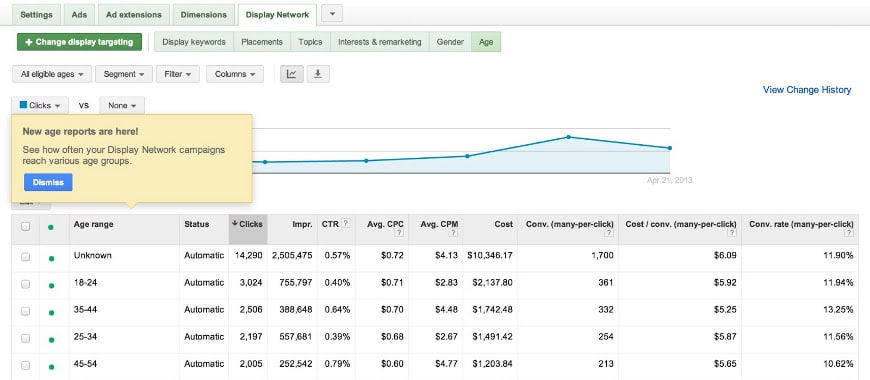Open the Clicks metric dropdown

(40, 105)
